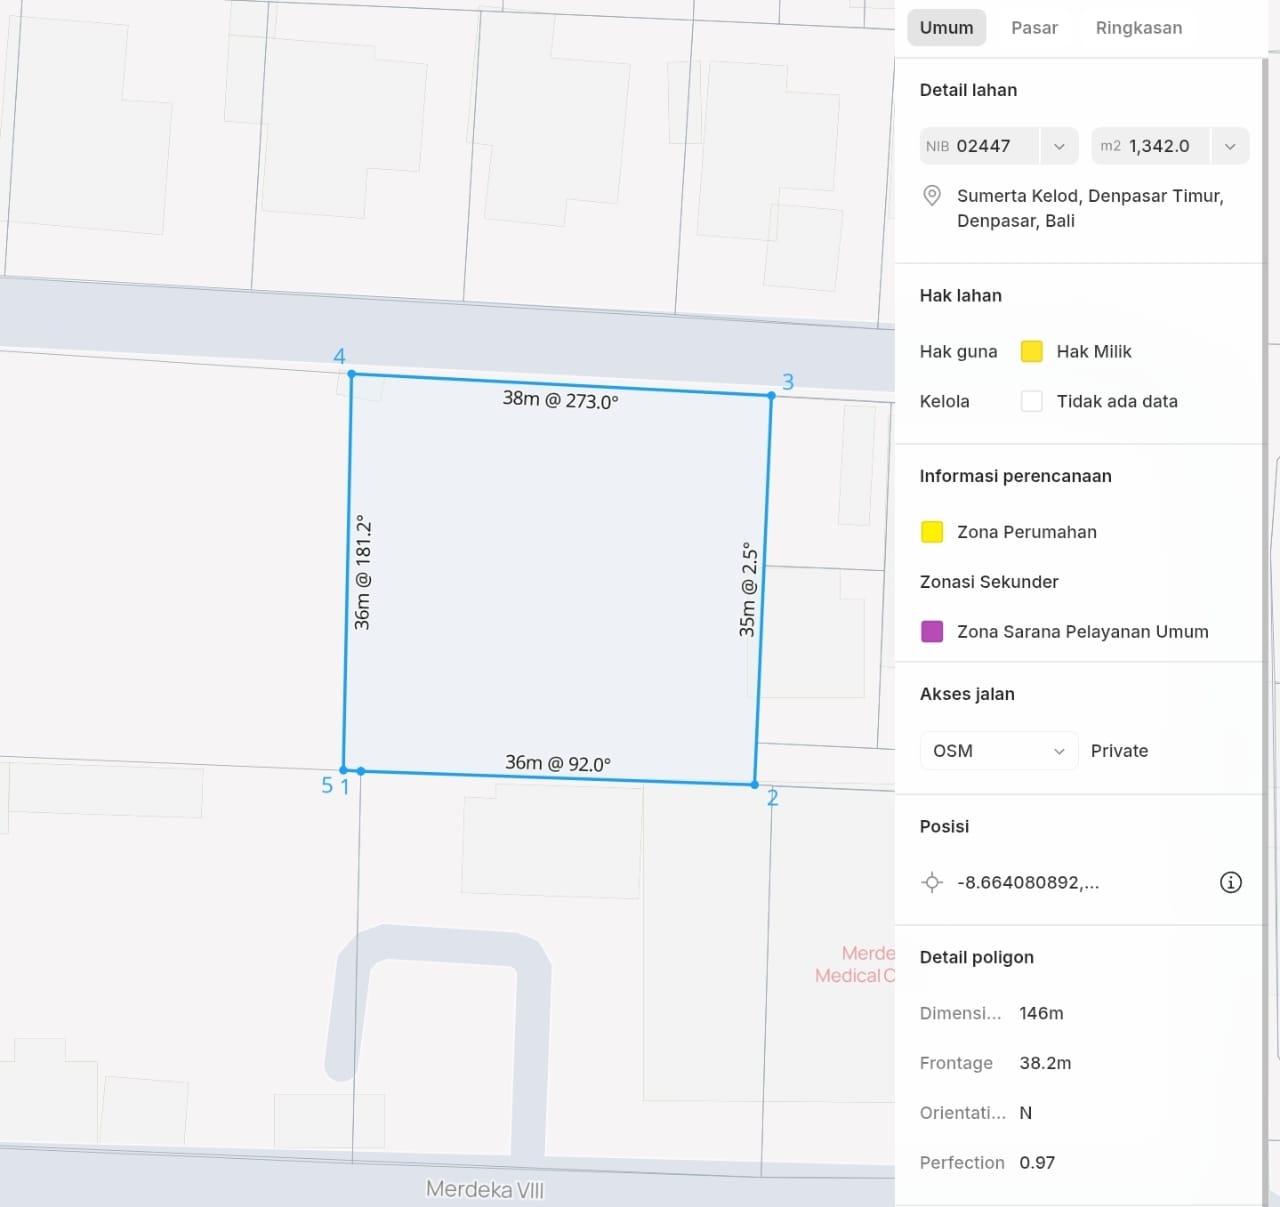
Task: Click the Merdeka Medical map label
Action: point(855,964)
